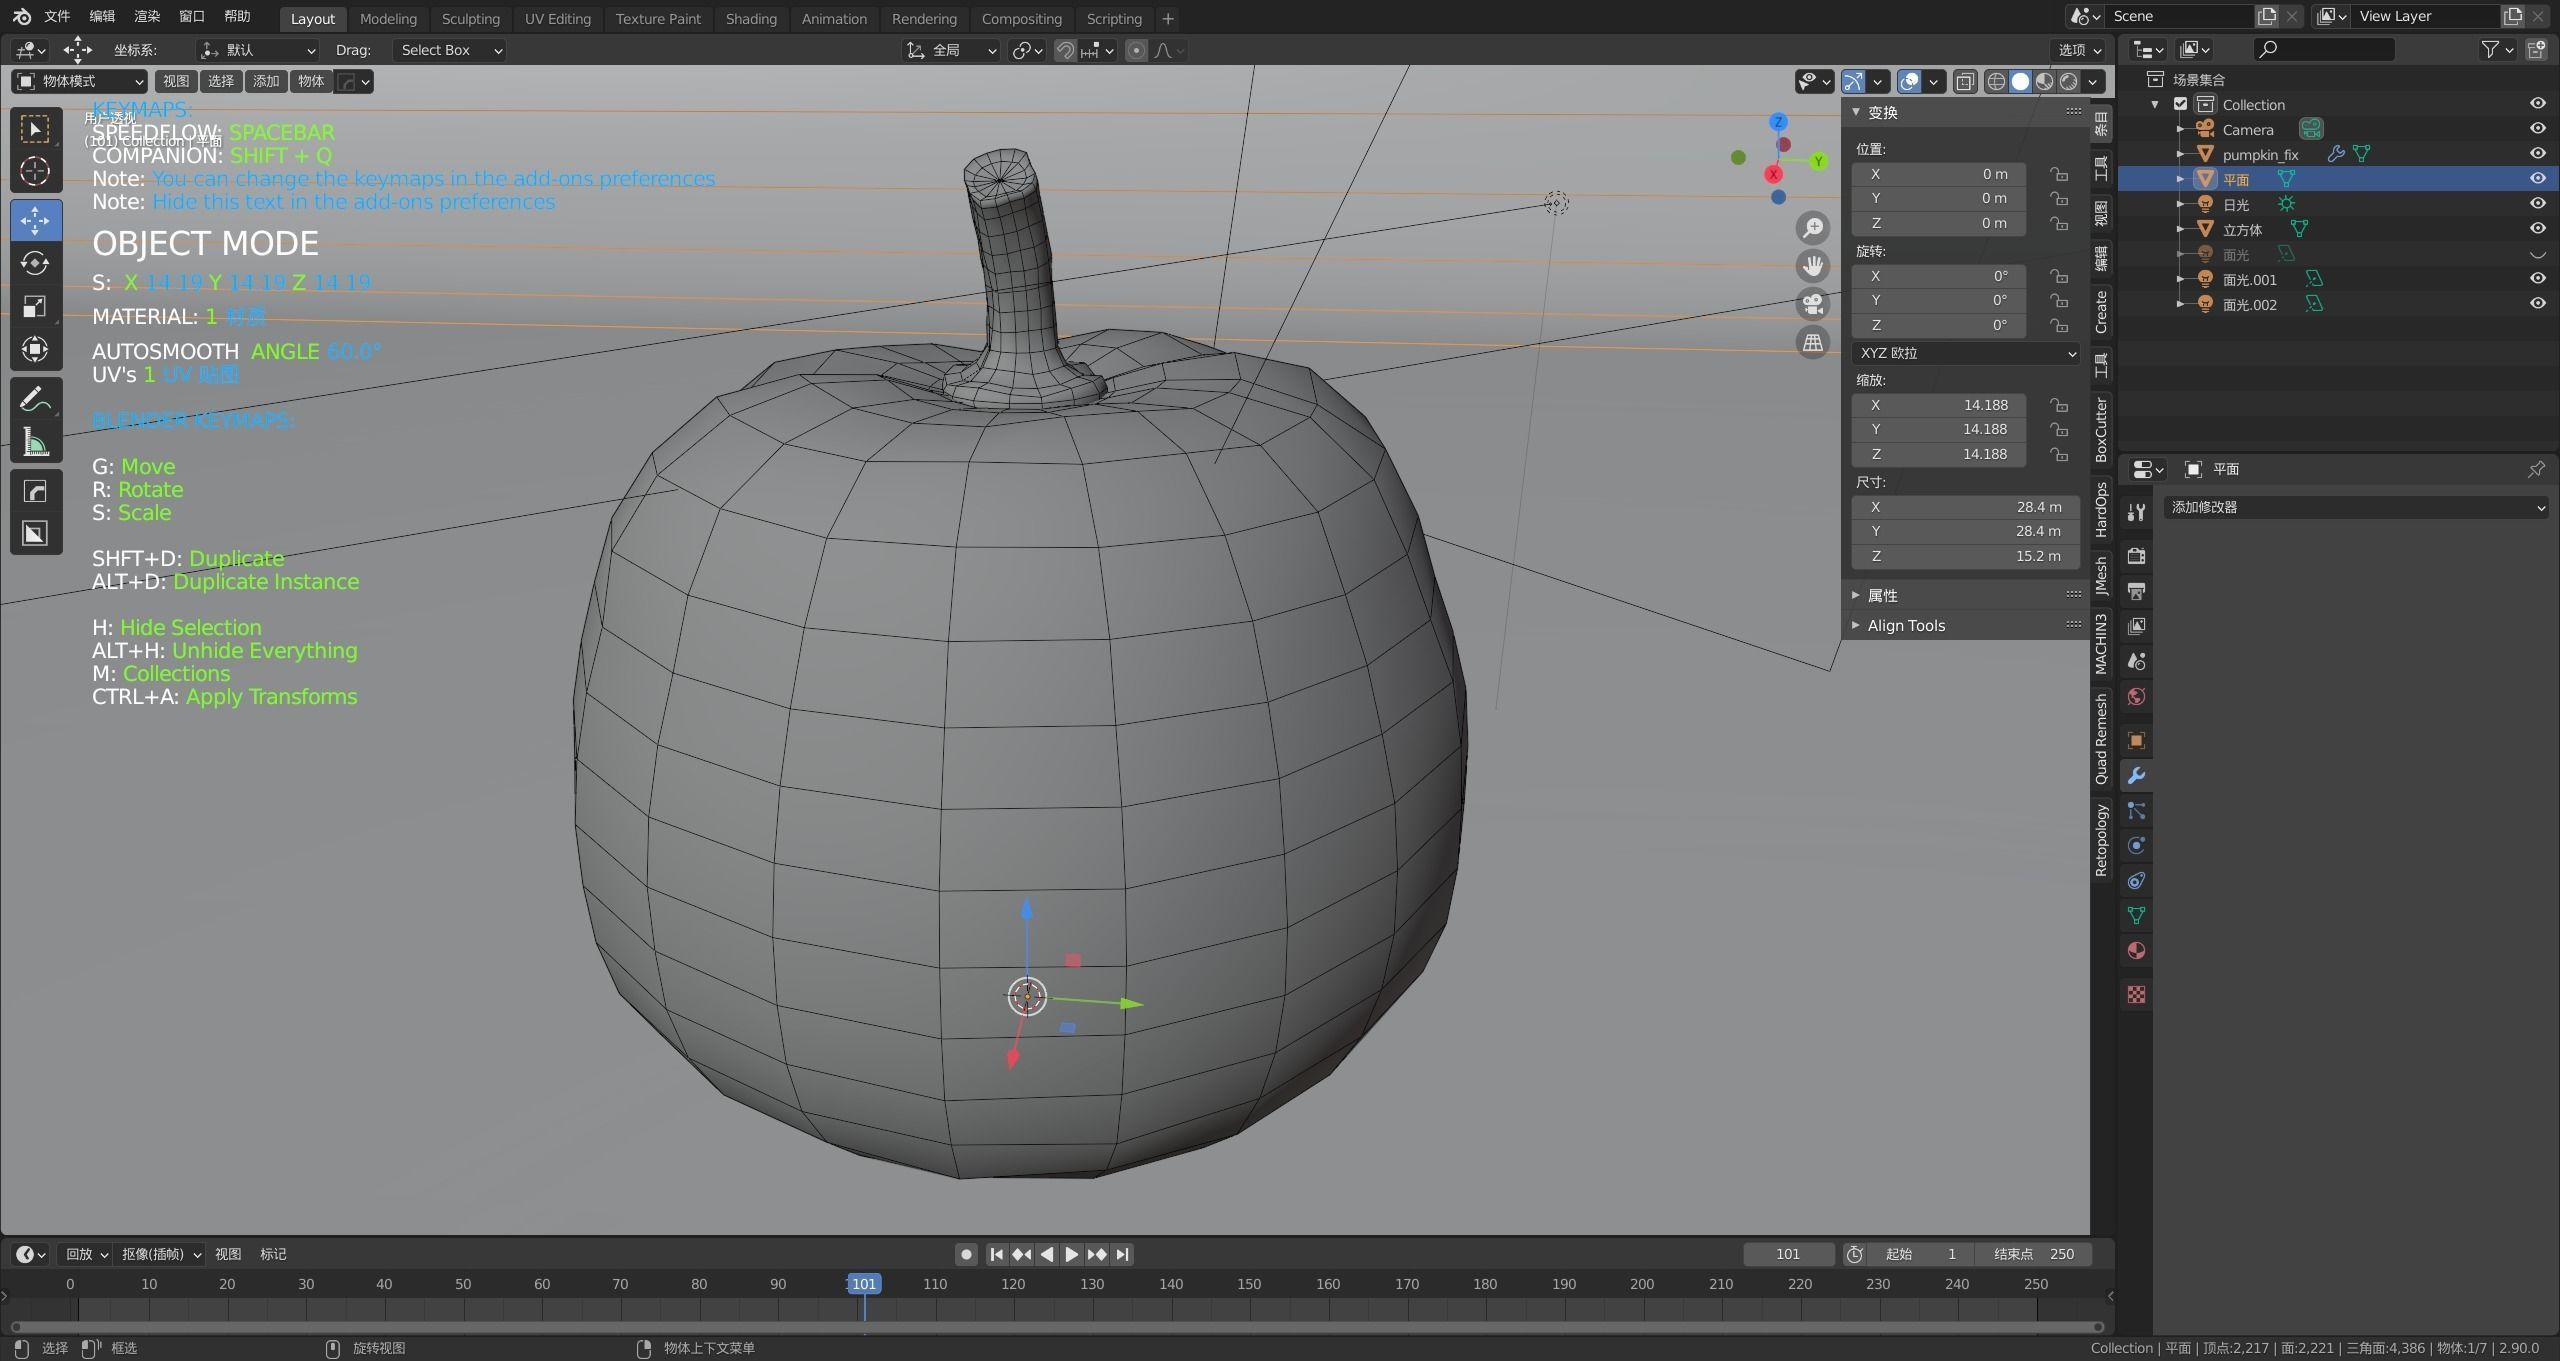Viewport: 2560px width, 1361px height.
Task: Open the 选项 options button
Action: click(x=2080, y=50)
